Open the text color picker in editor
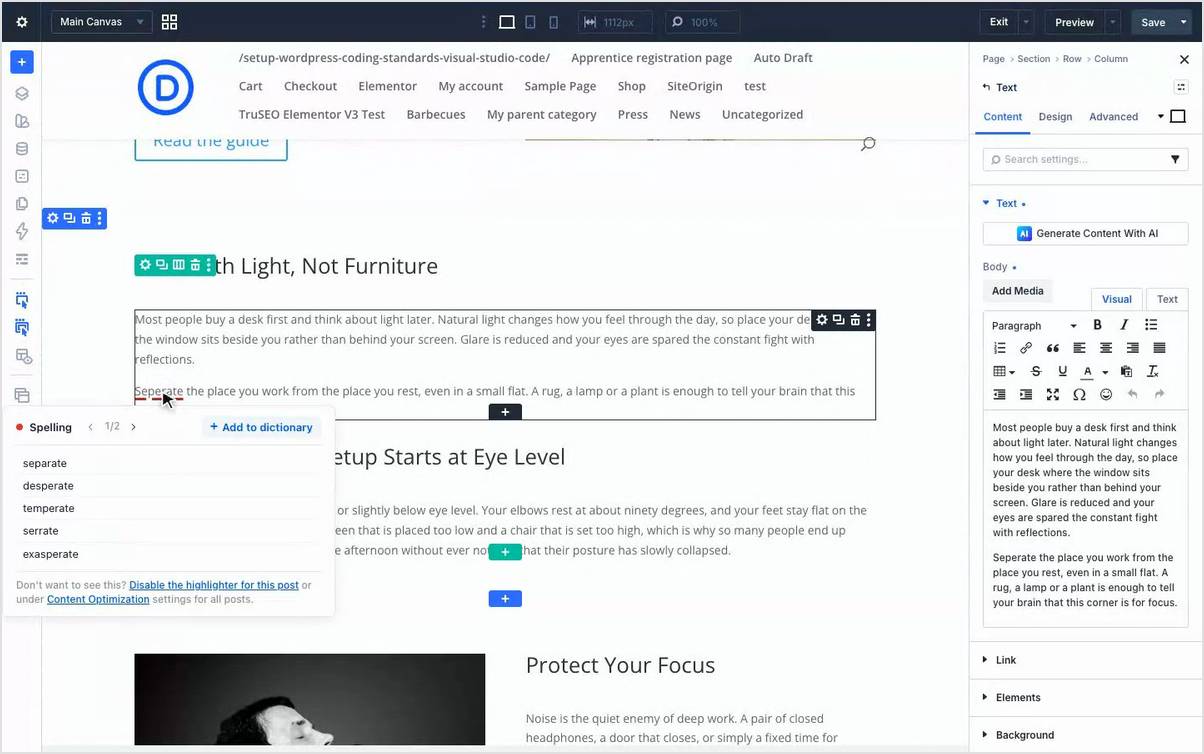1204x754 pixels. pos(1087,371)
